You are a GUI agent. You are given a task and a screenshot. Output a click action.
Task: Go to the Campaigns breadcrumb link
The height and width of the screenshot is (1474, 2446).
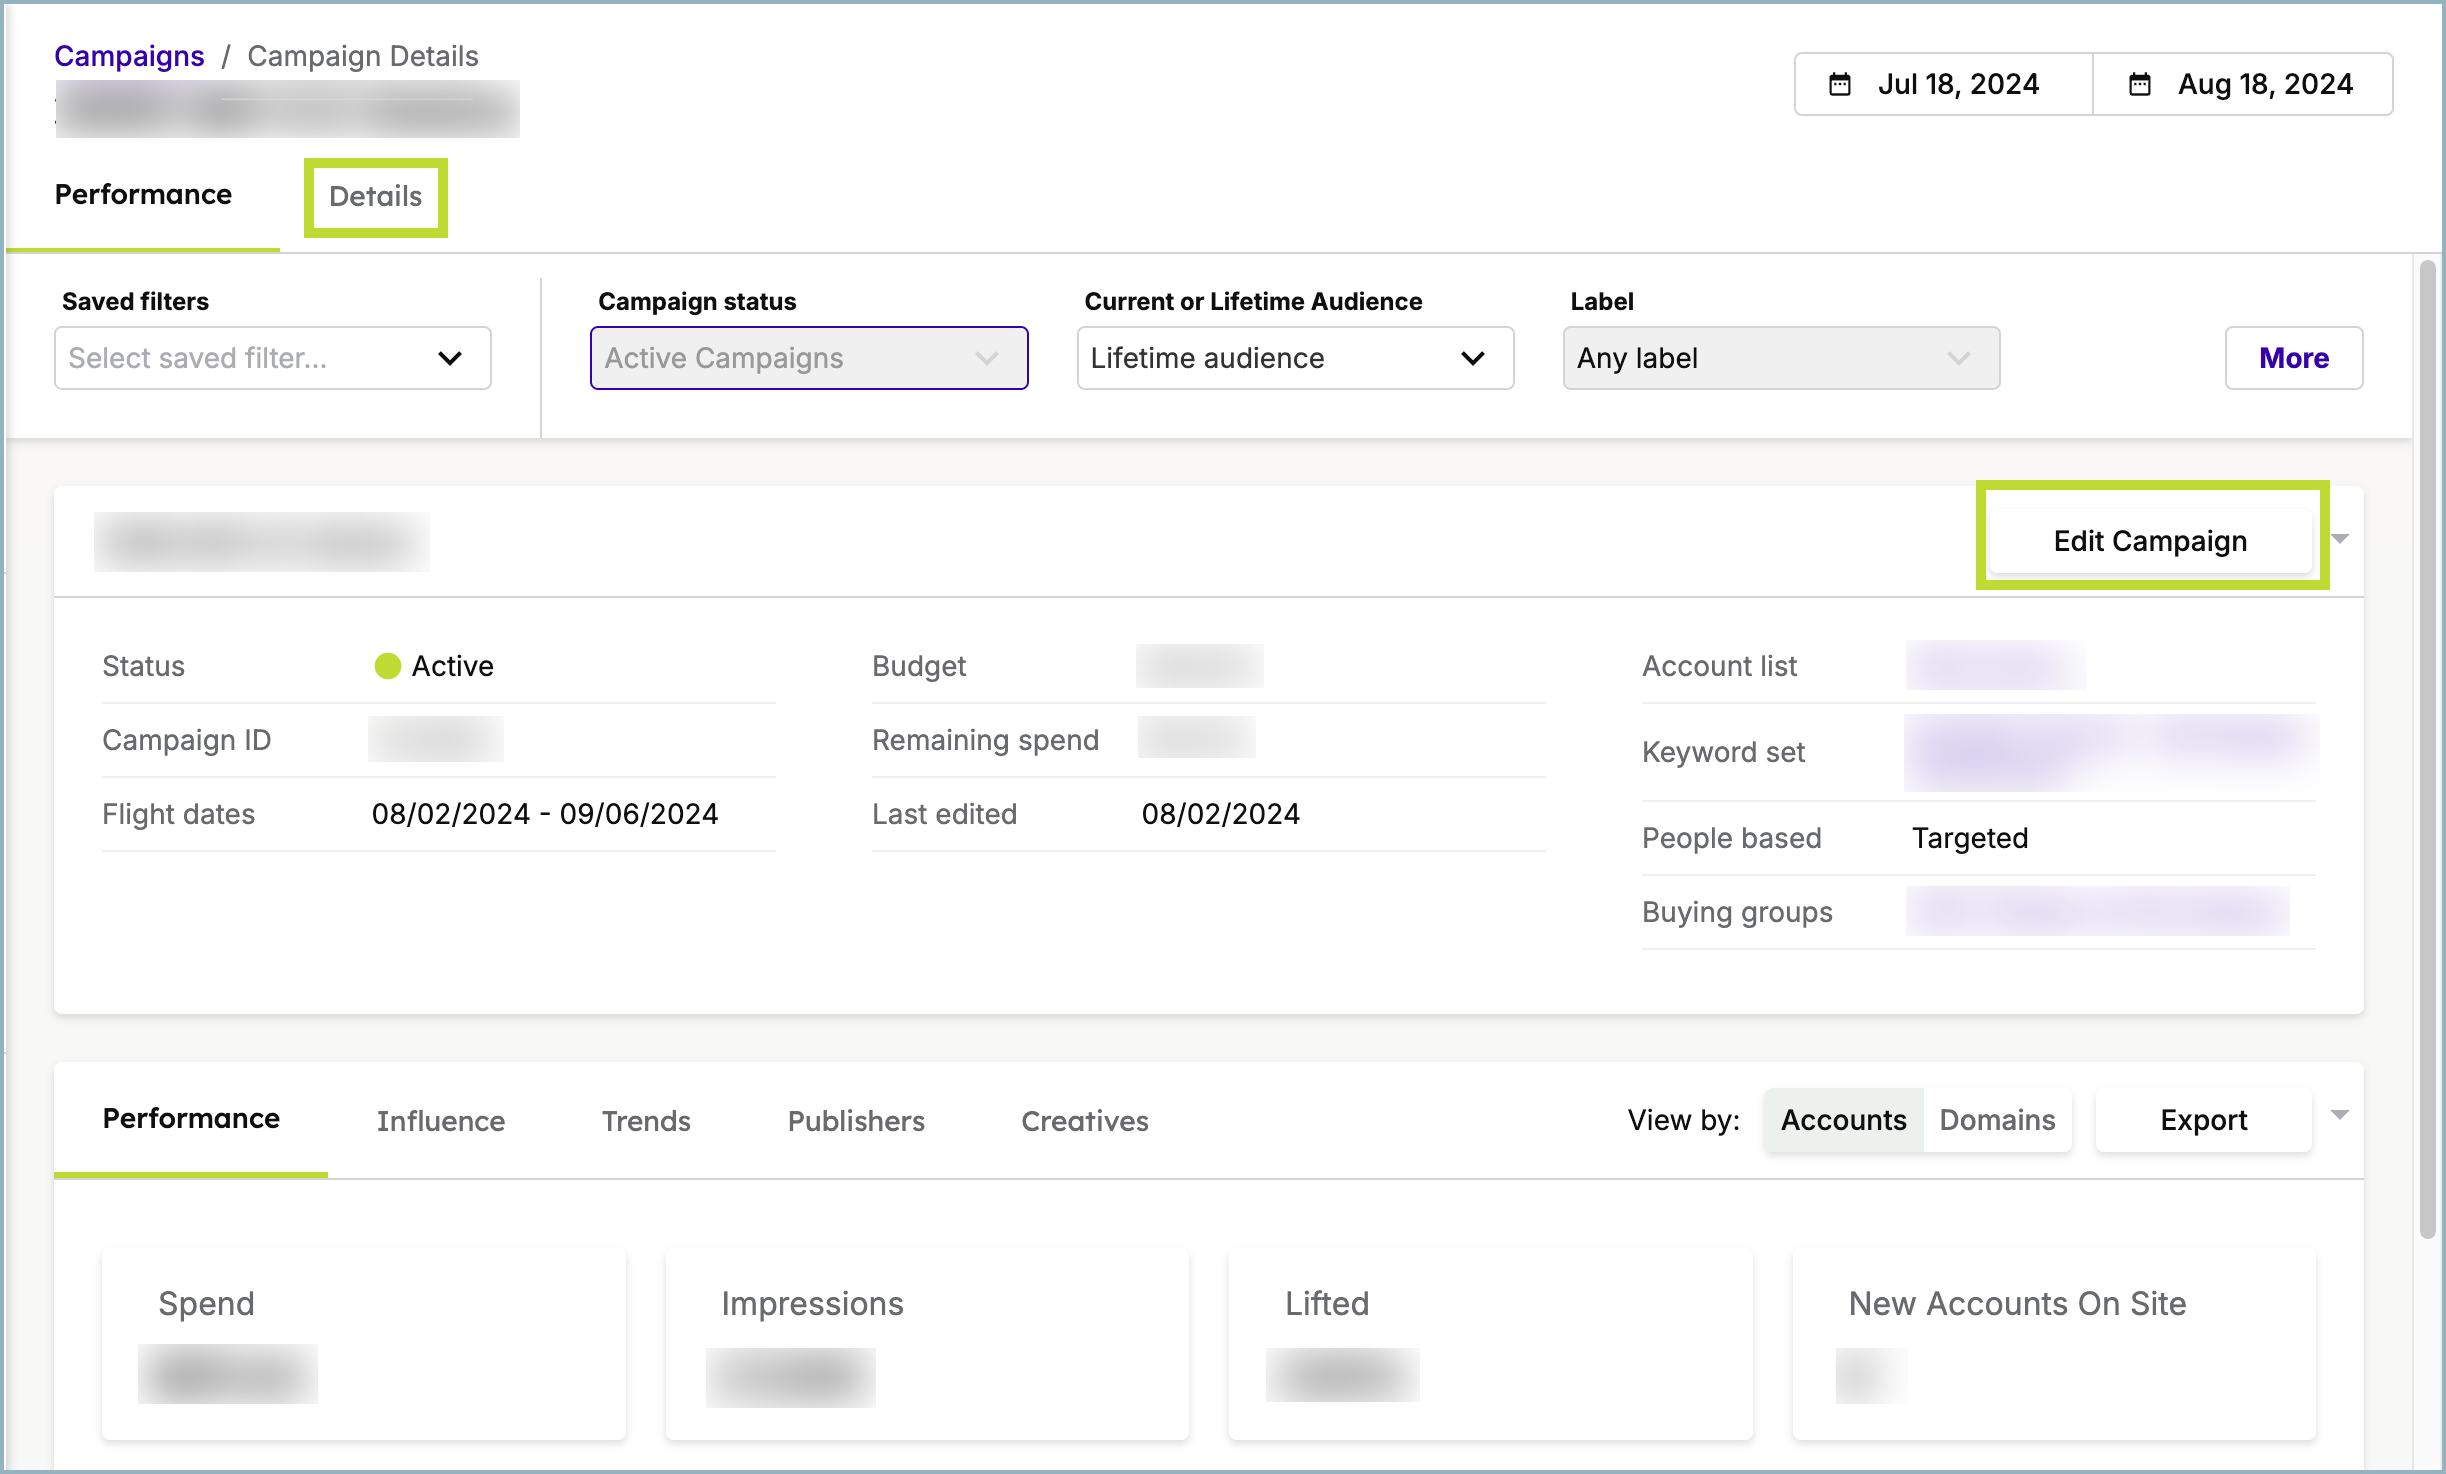coord(129,56)
